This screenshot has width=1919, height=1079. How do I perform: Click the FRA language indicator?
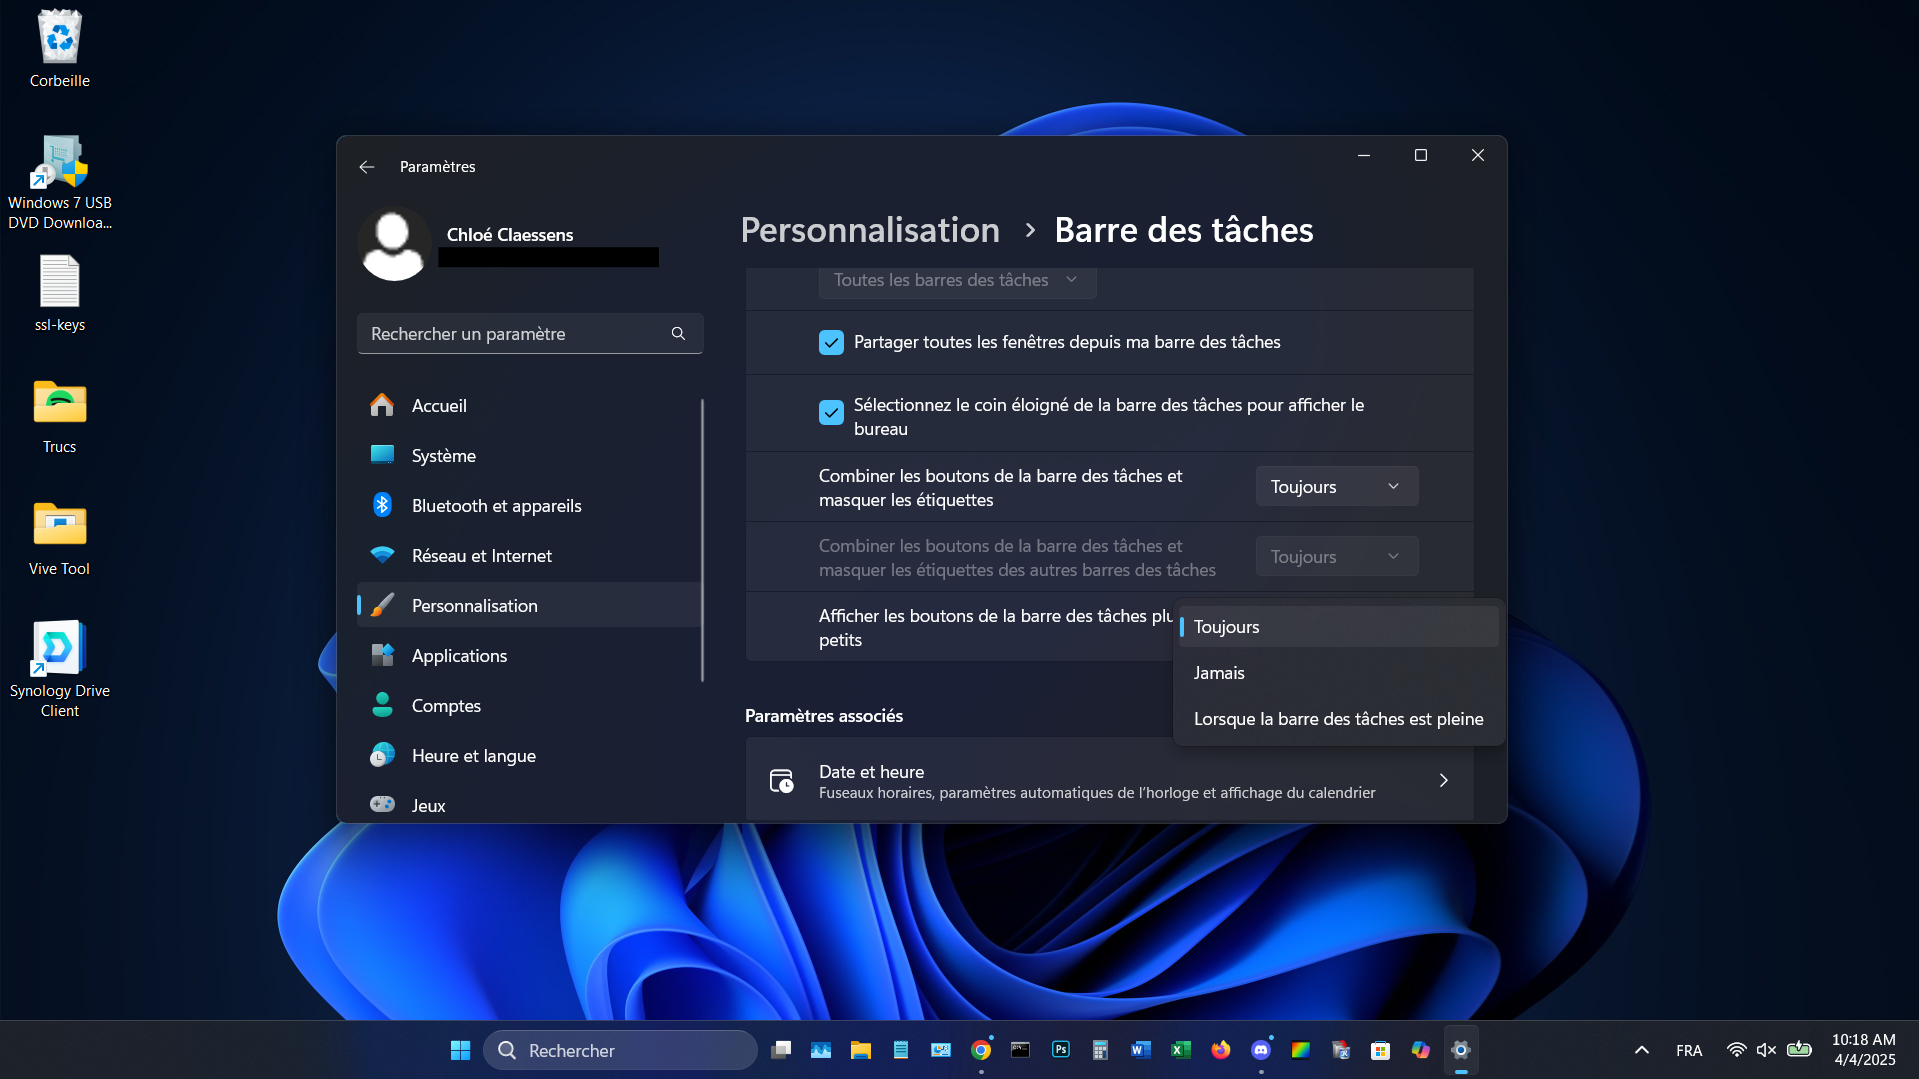(x=1689, y=1050)
